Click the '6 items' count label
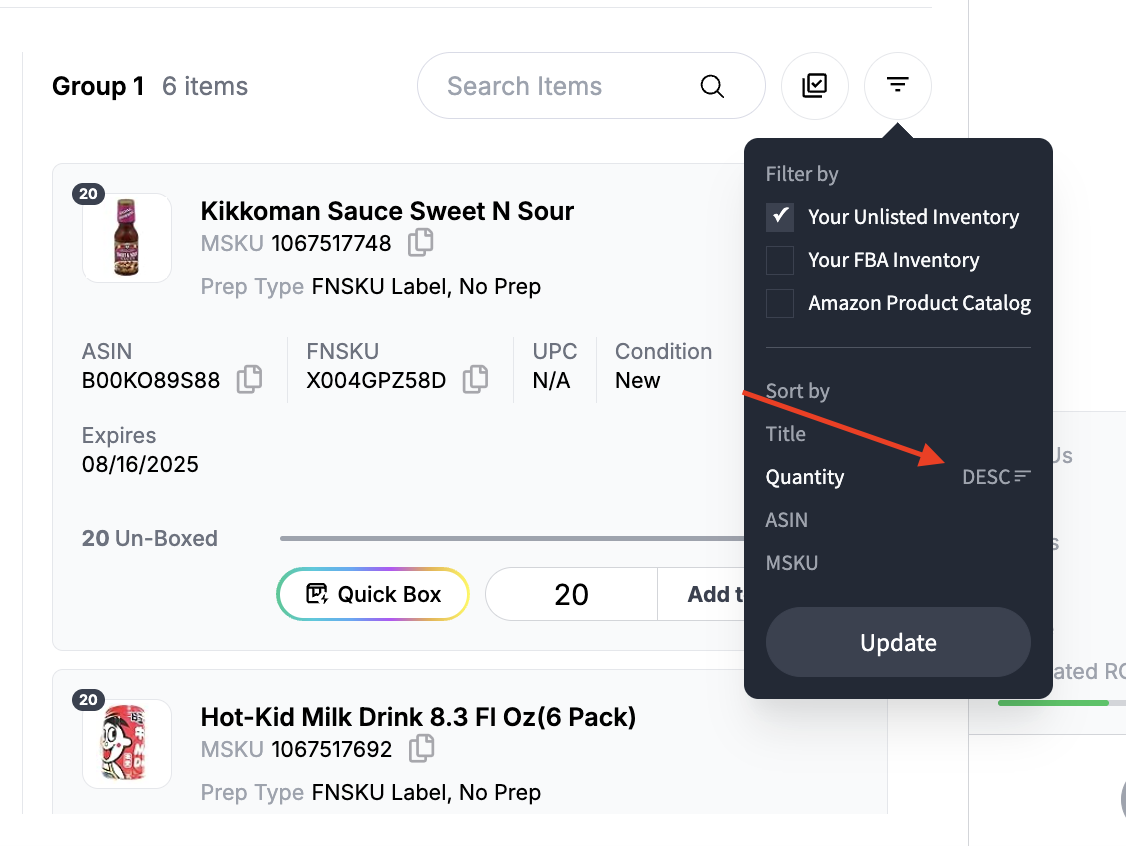The width and height of the screenshot is (1126, 846). click(205, 86)
